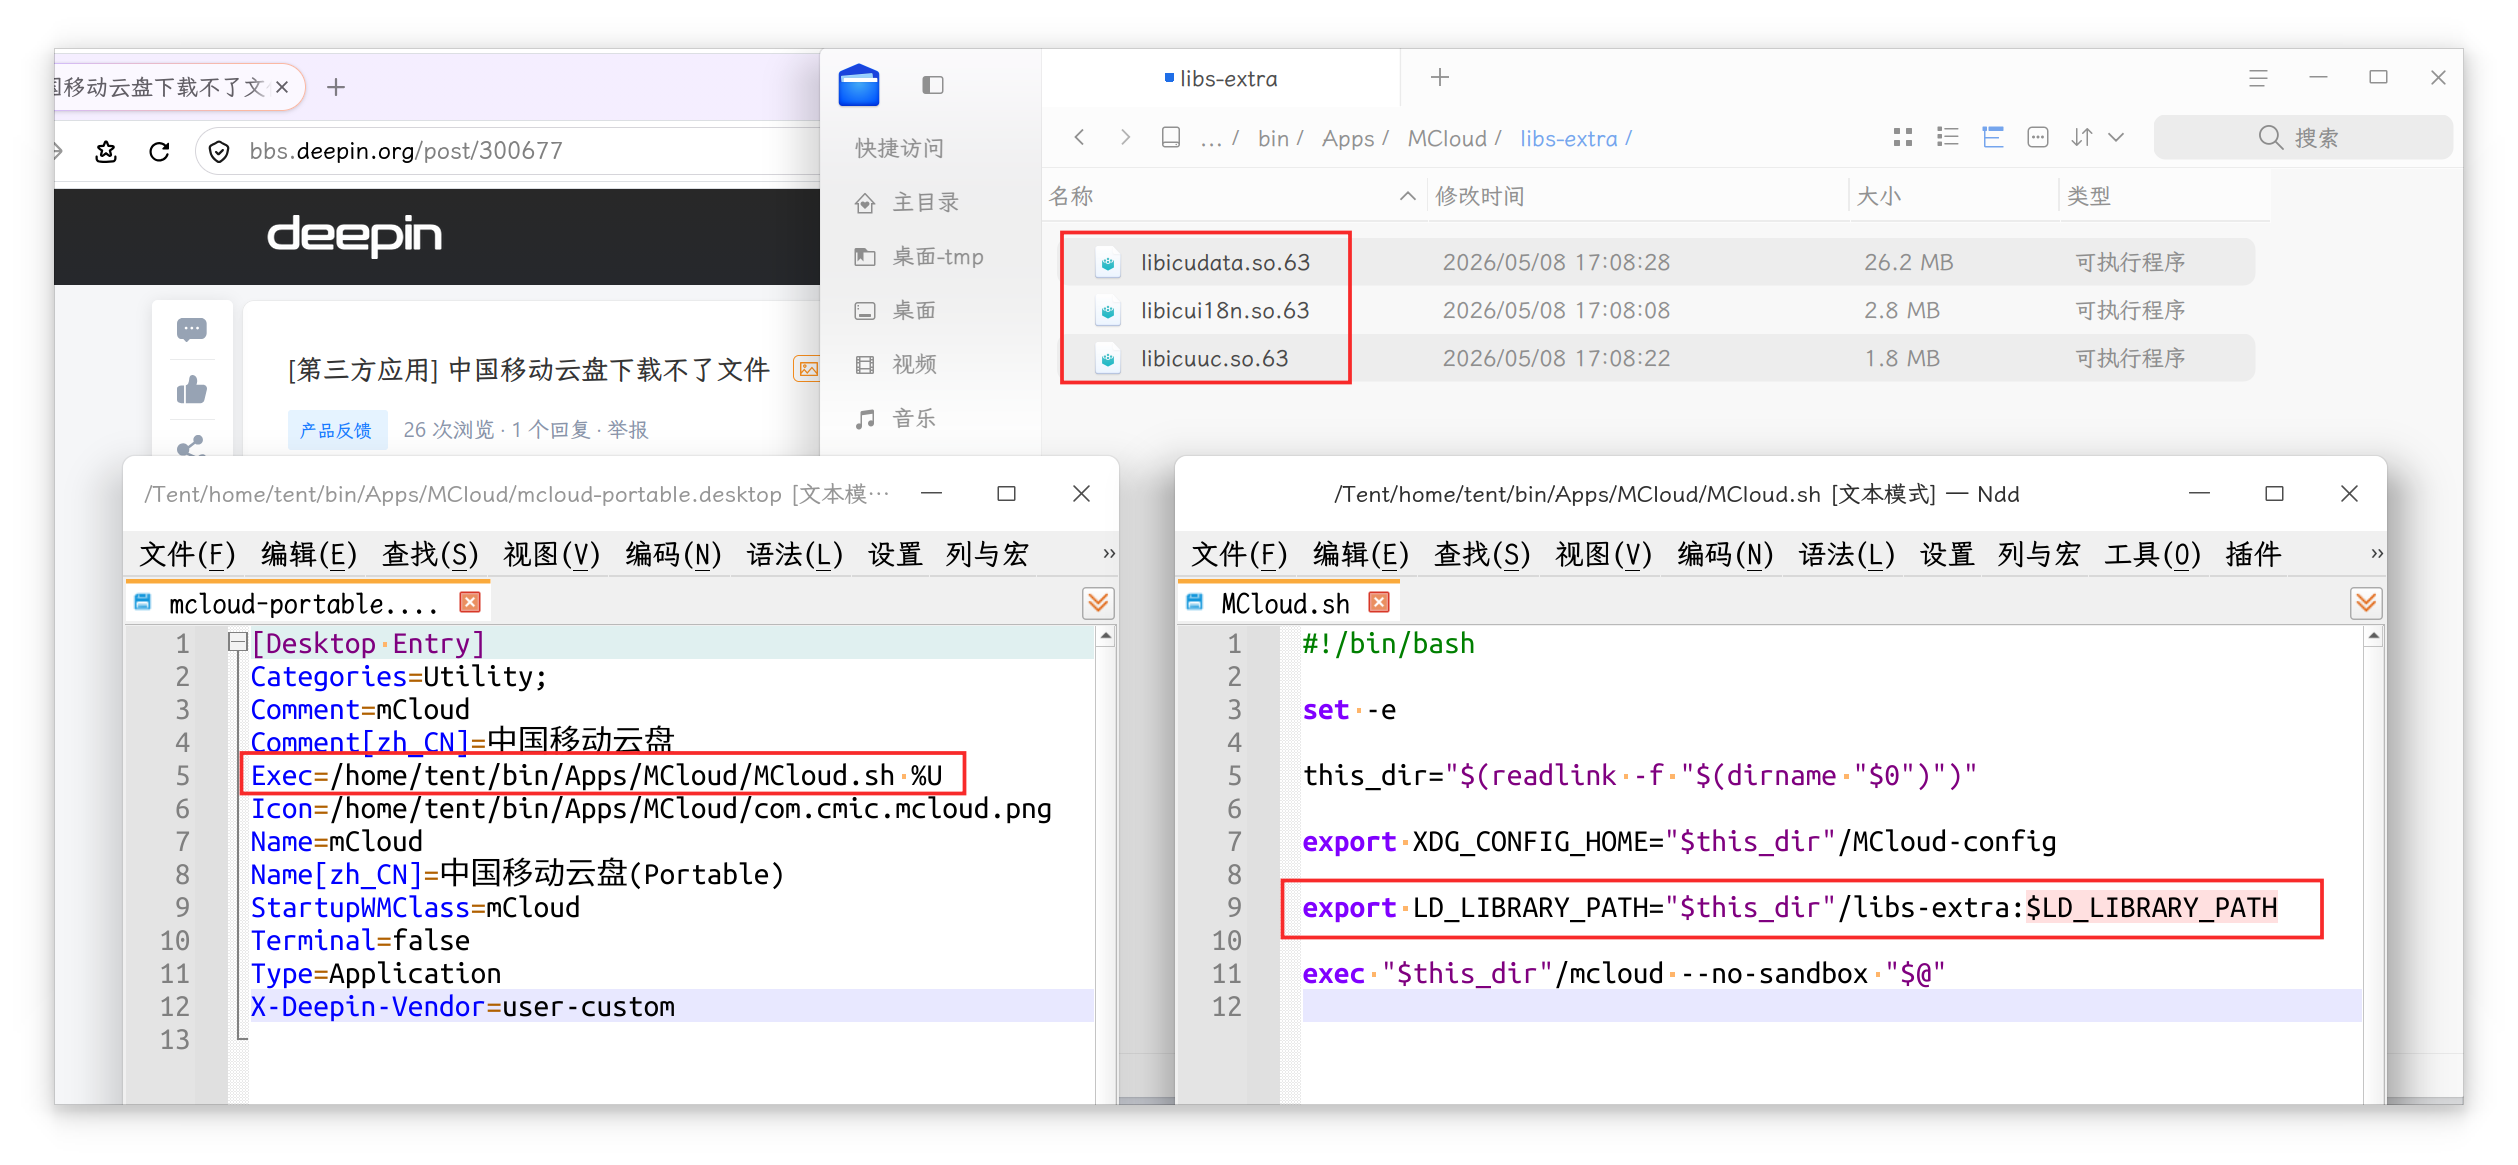
Task: Switch to list view
Action: tap(1947, 137)
